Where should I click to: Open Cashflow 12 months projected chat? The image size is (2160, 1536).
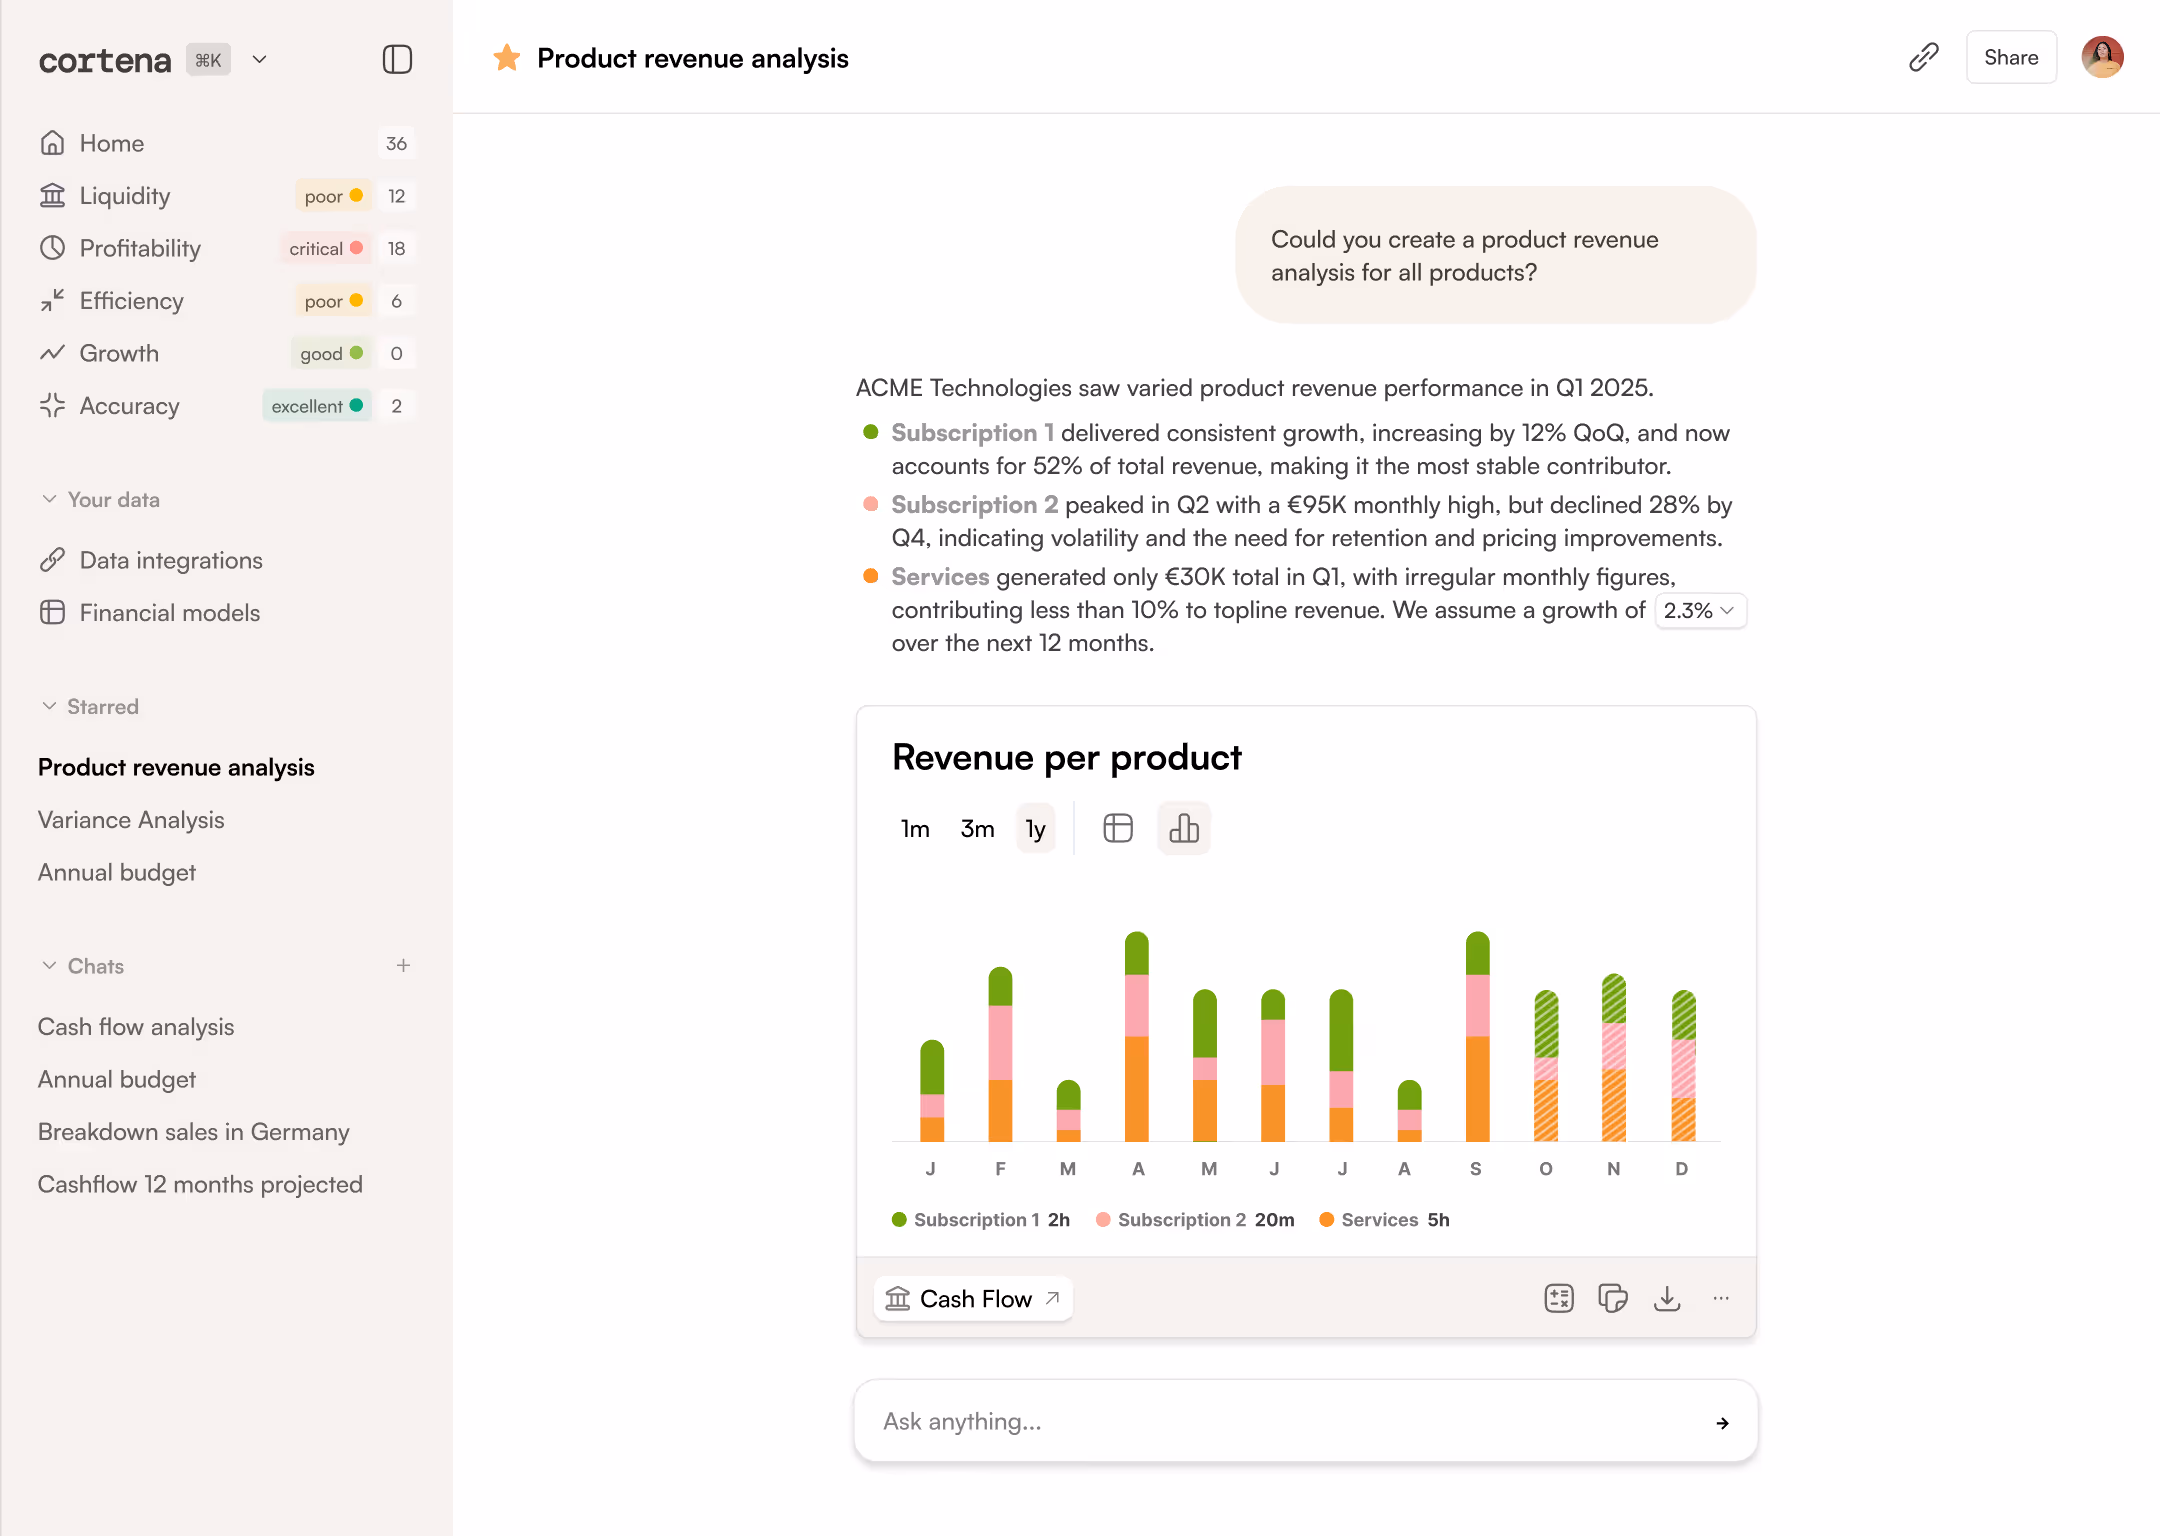[200, 1184]
